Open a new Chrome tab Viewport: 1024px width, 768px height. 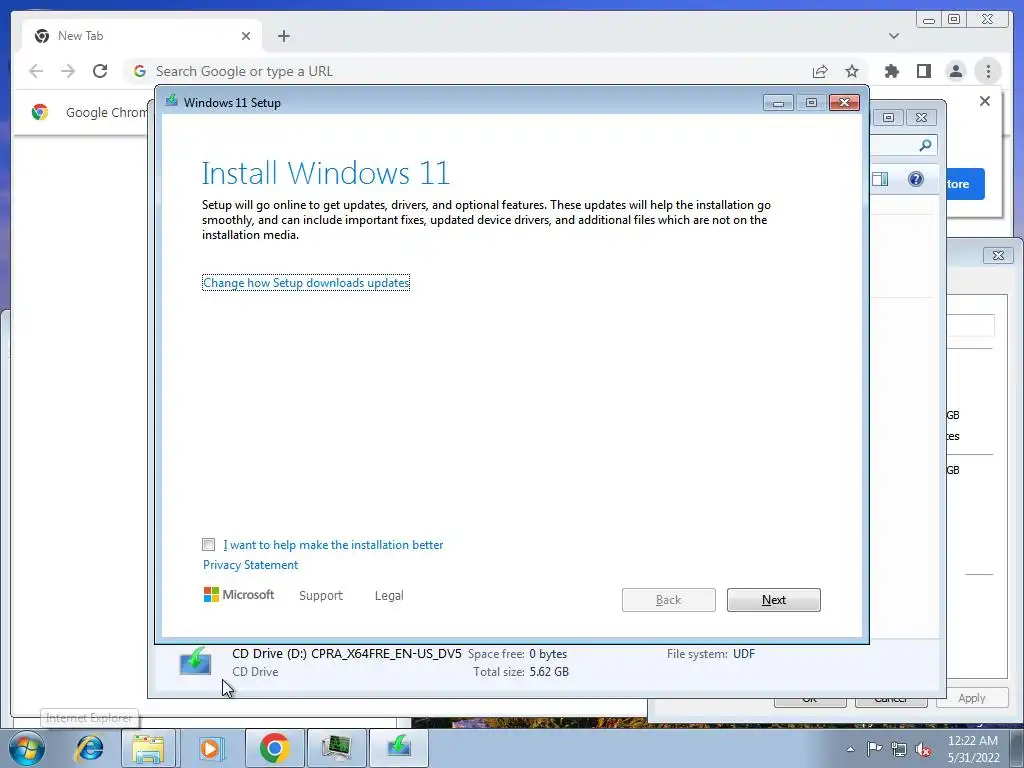coord(283,36)
